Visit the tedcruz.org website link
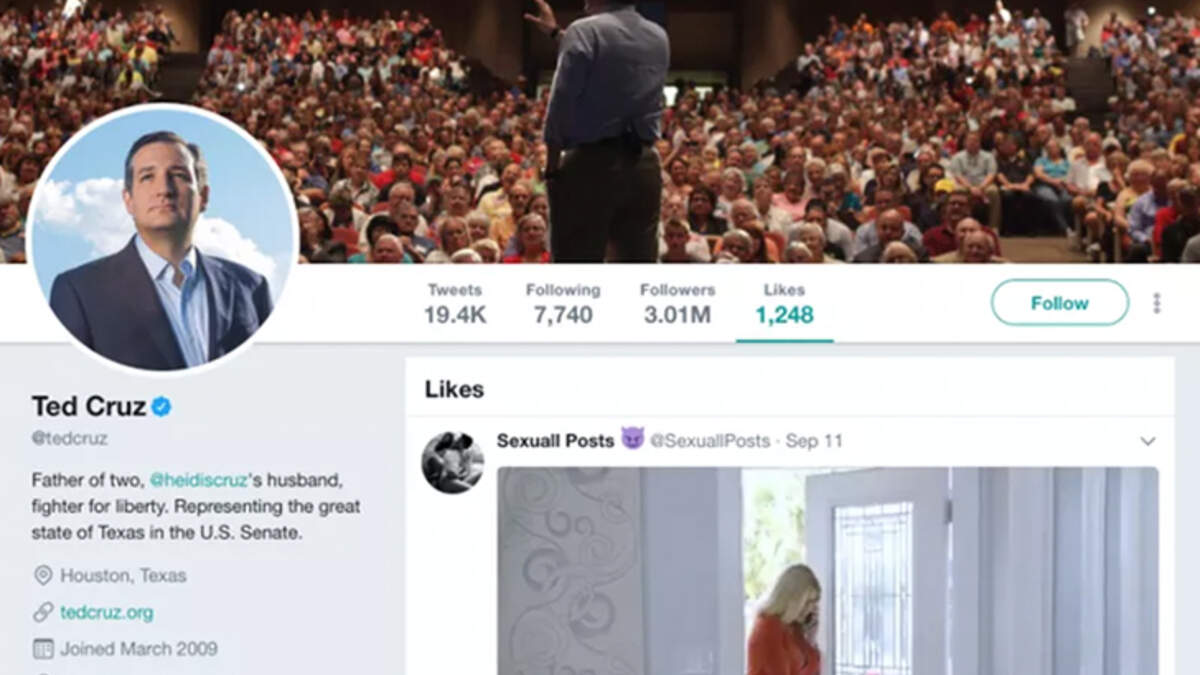The image size is (1200, 675). click(x=107, y=612)
